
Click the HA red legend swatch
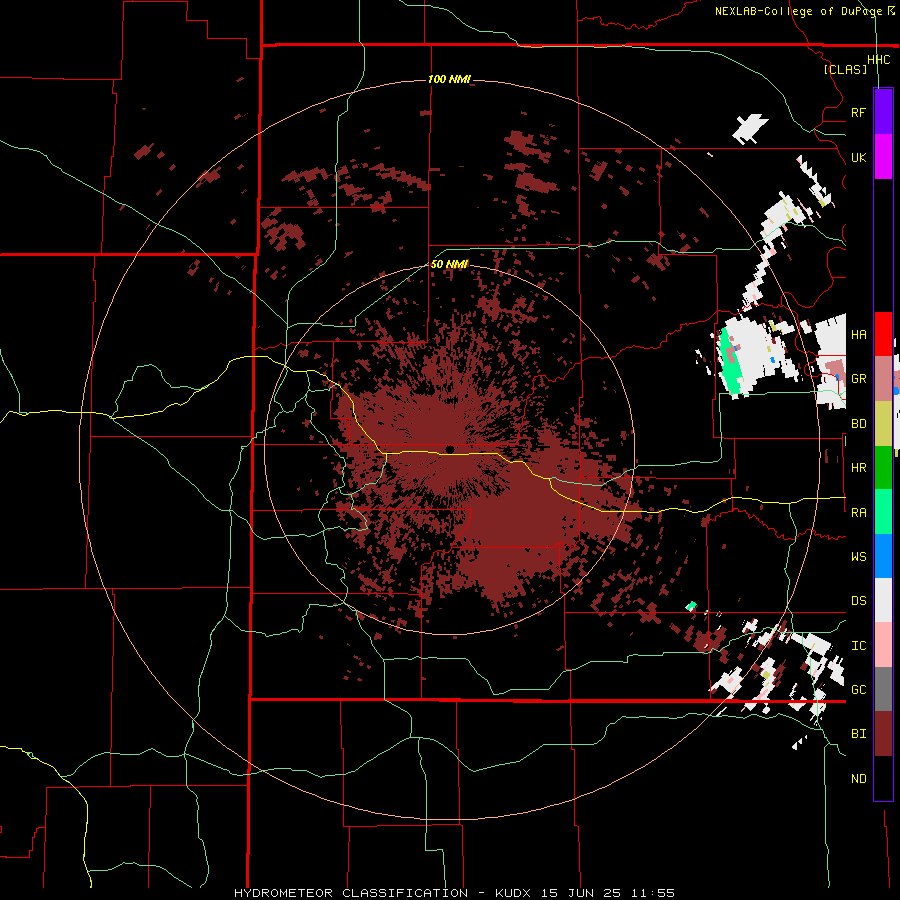click(883, 334)
